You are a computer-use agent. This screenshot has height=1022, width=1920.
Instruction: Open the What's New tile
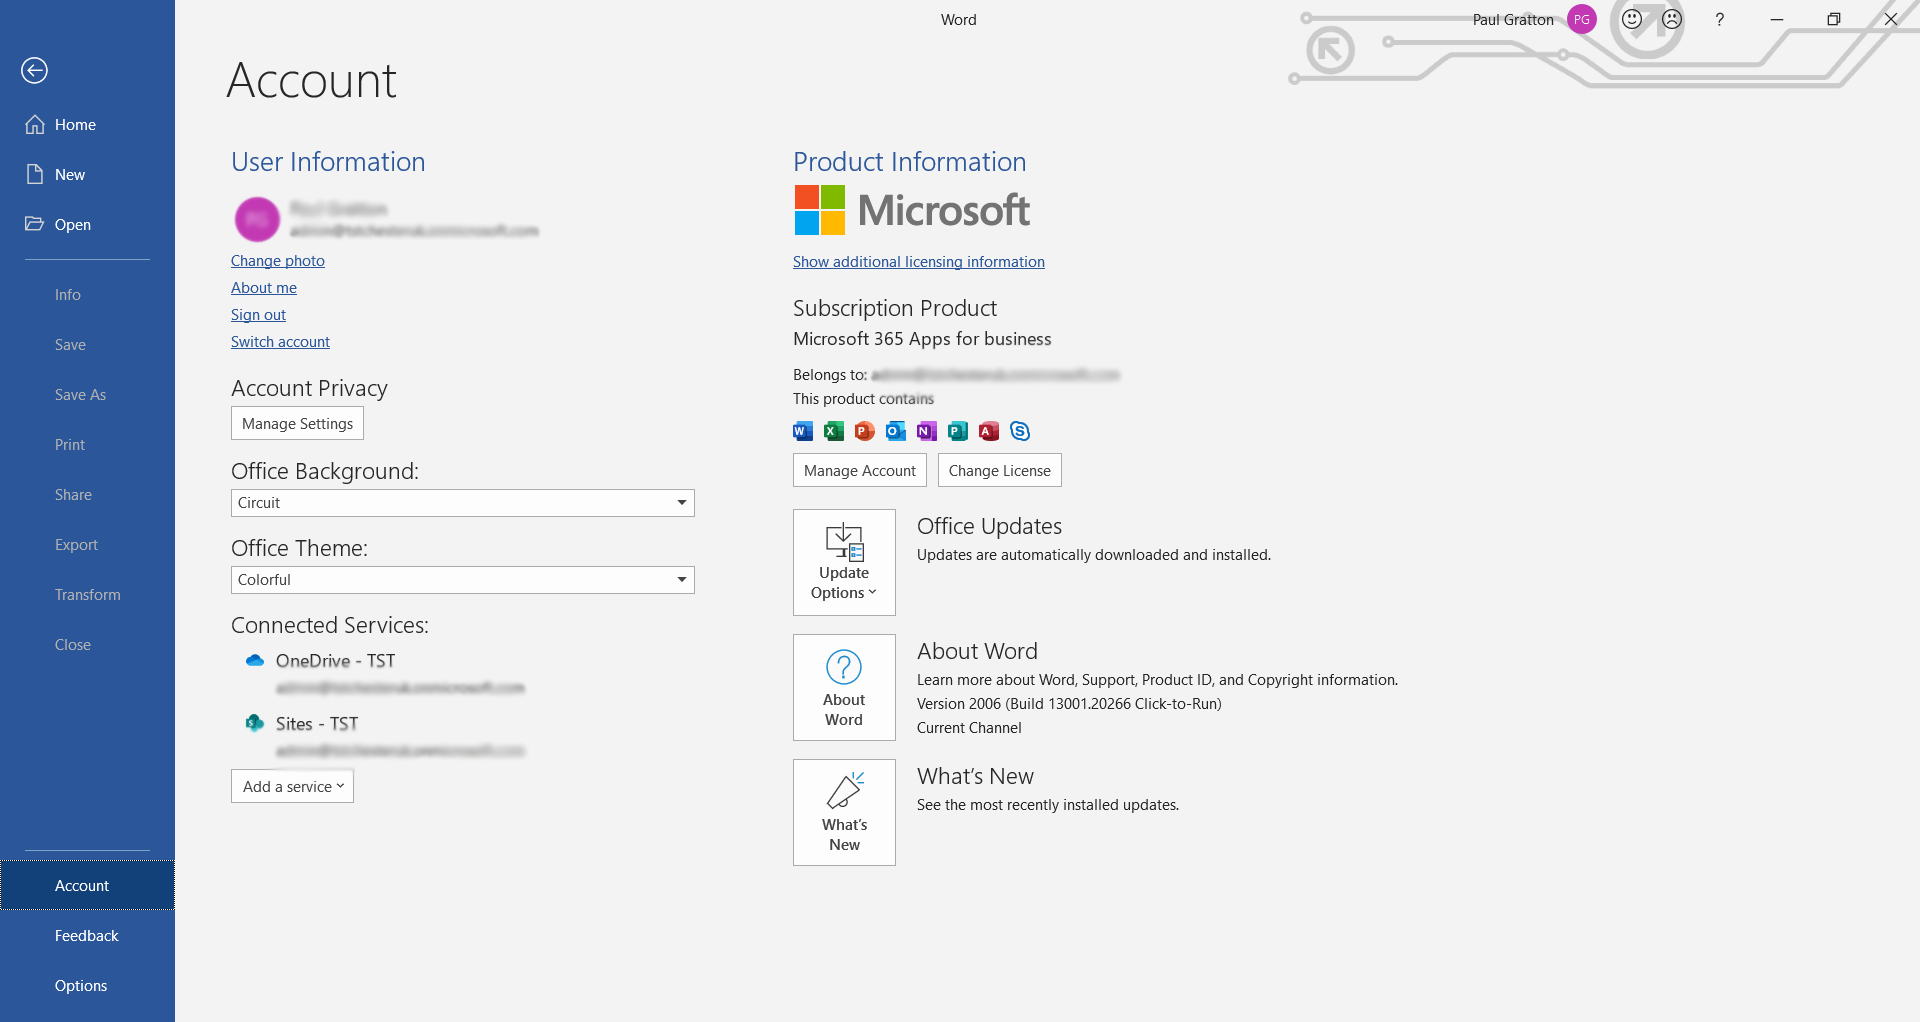844,812
